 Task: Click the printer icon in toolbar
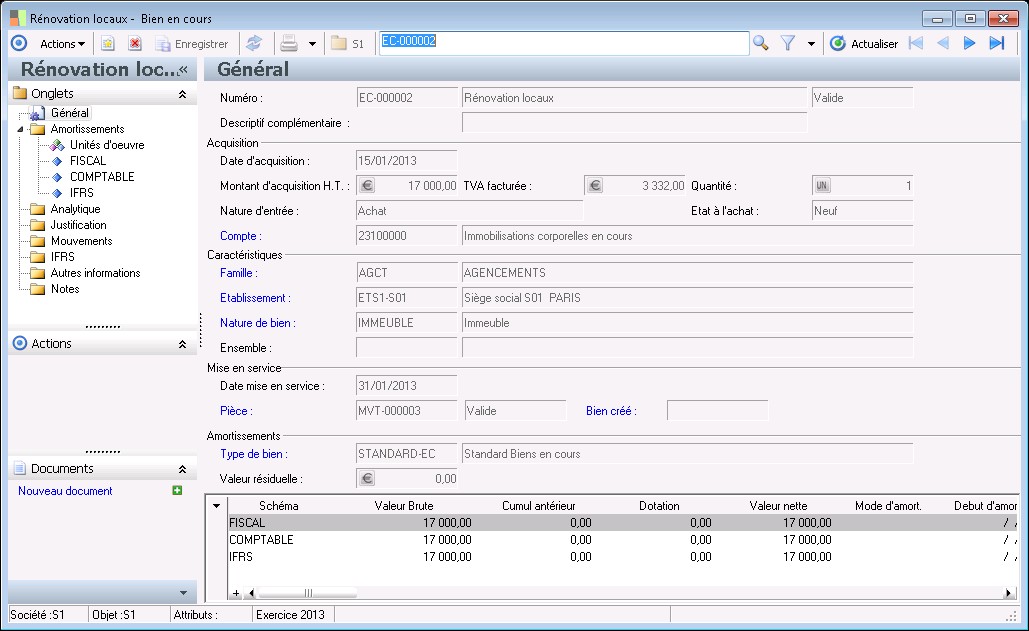click(x=289, y=44)
